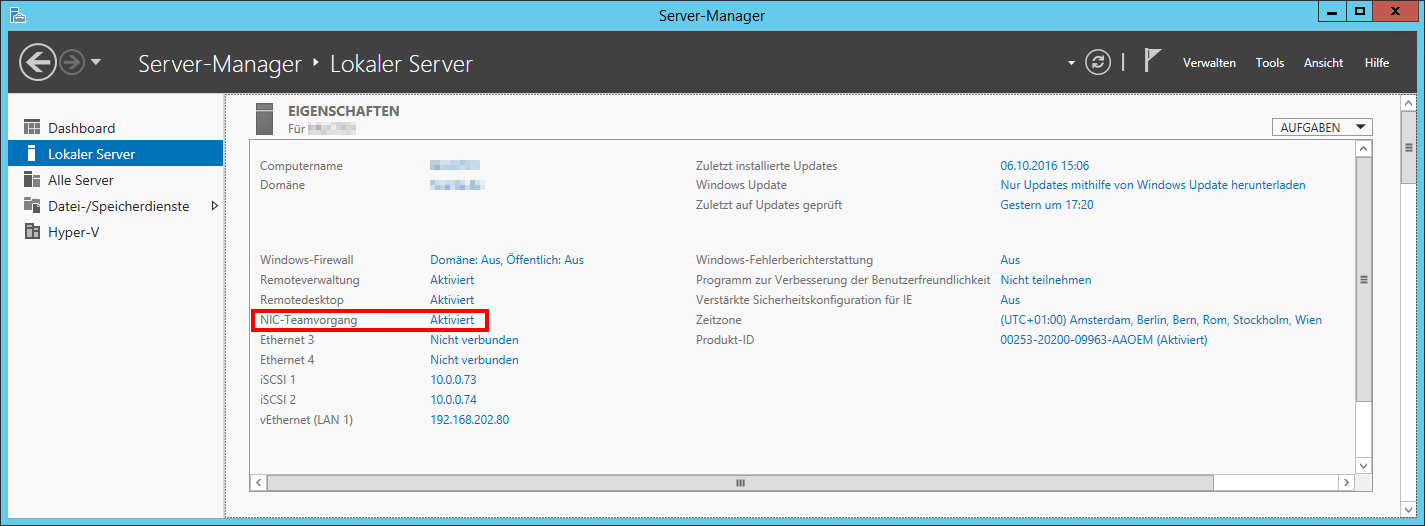
Task: Click the Hyper-V sidebar icon
Action: (x=31, y=232)
